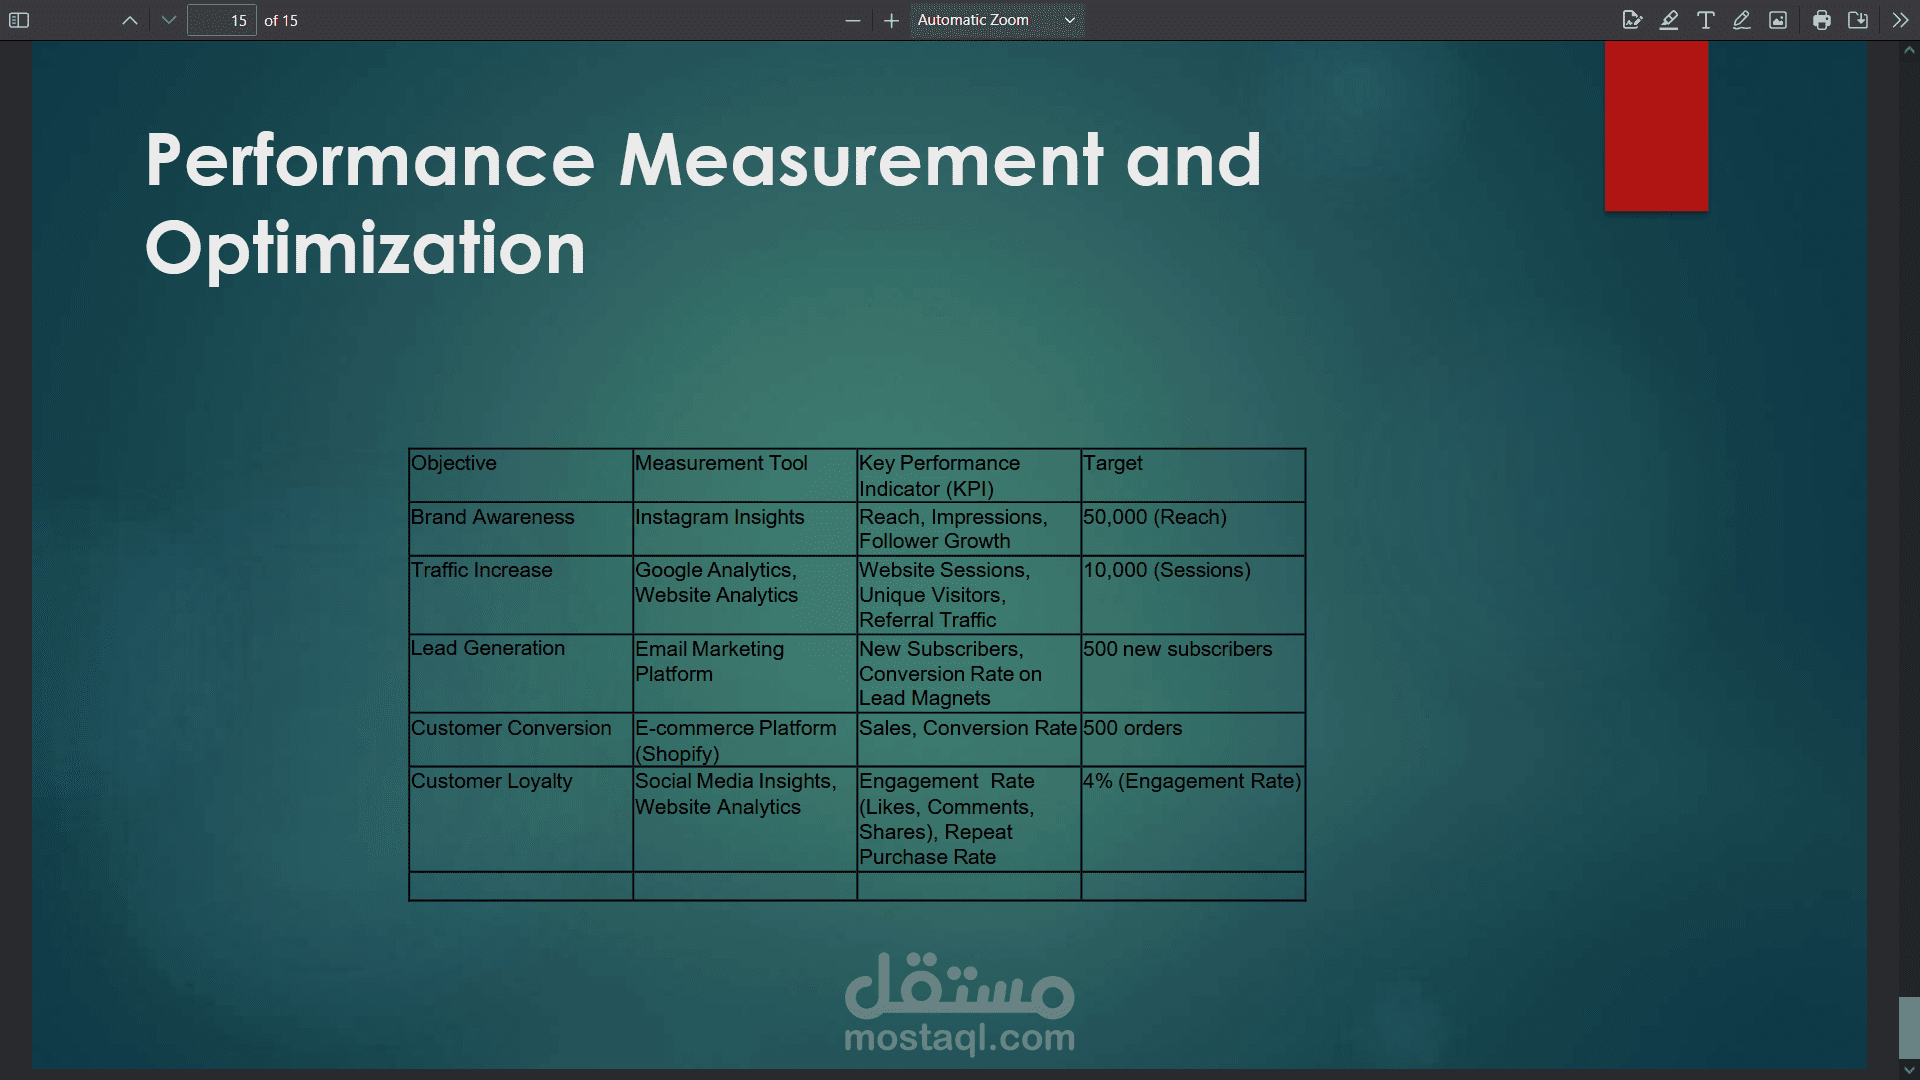
Task: Select the add image tool
Action: (x=1778, y=20)
